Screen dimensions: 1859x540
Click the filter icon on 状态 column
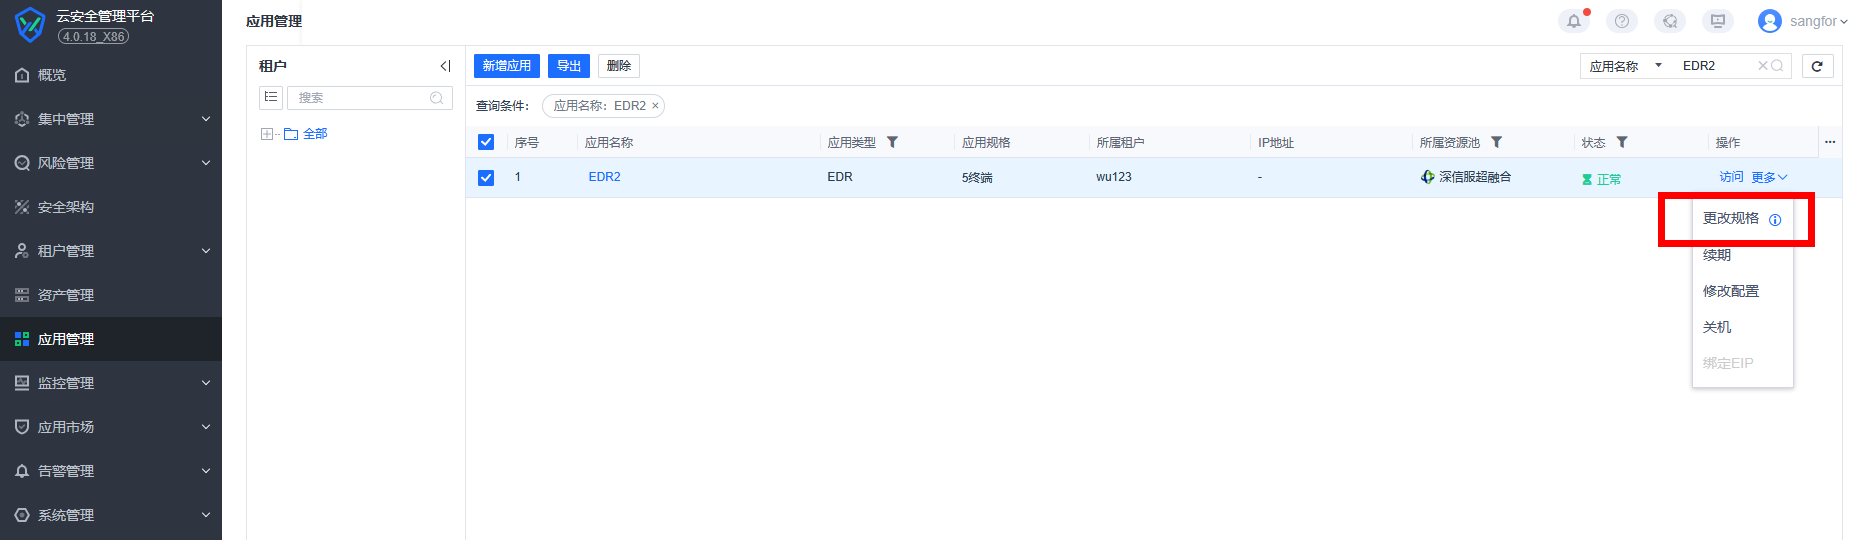(x=1622, y=142)
